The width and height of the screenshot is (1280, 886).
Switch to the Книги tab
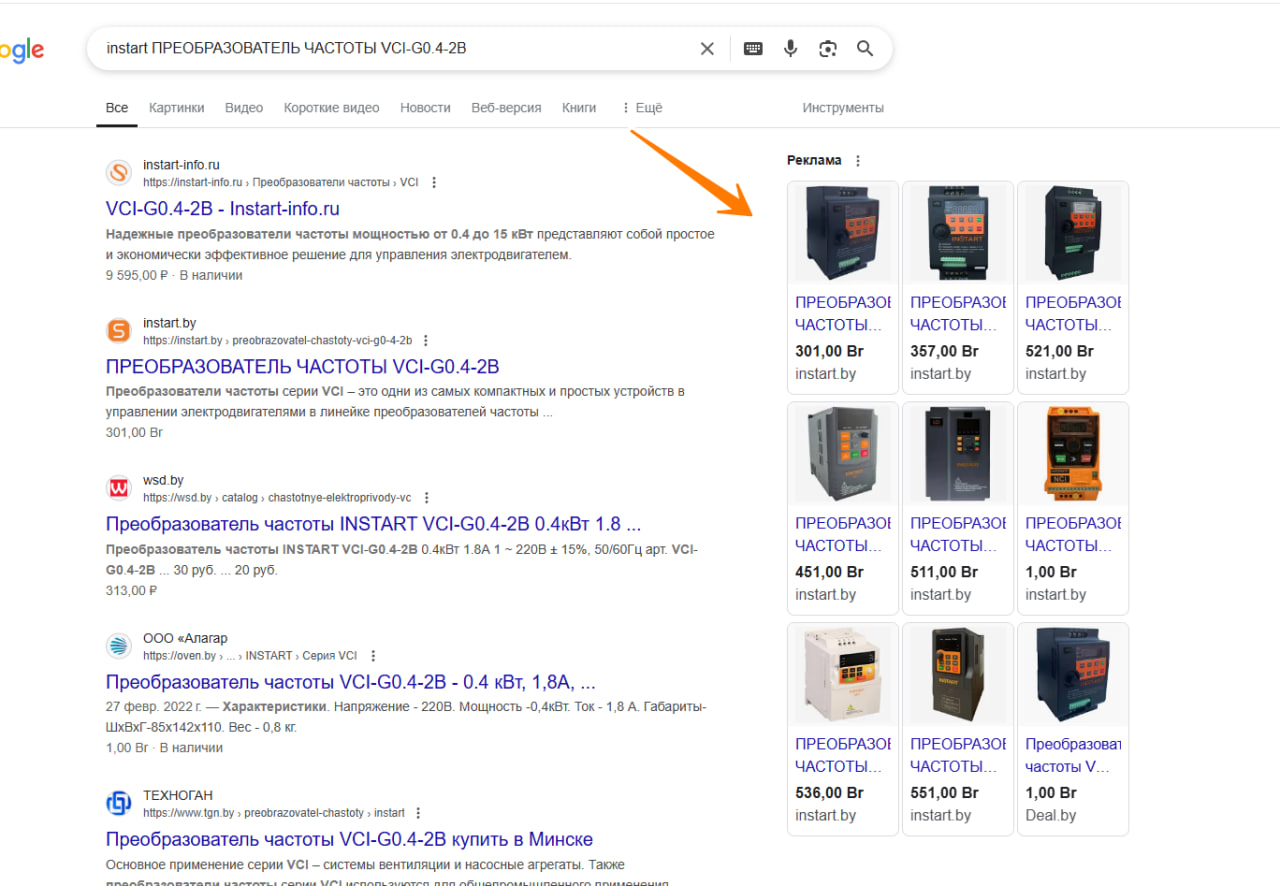point(579,108)
